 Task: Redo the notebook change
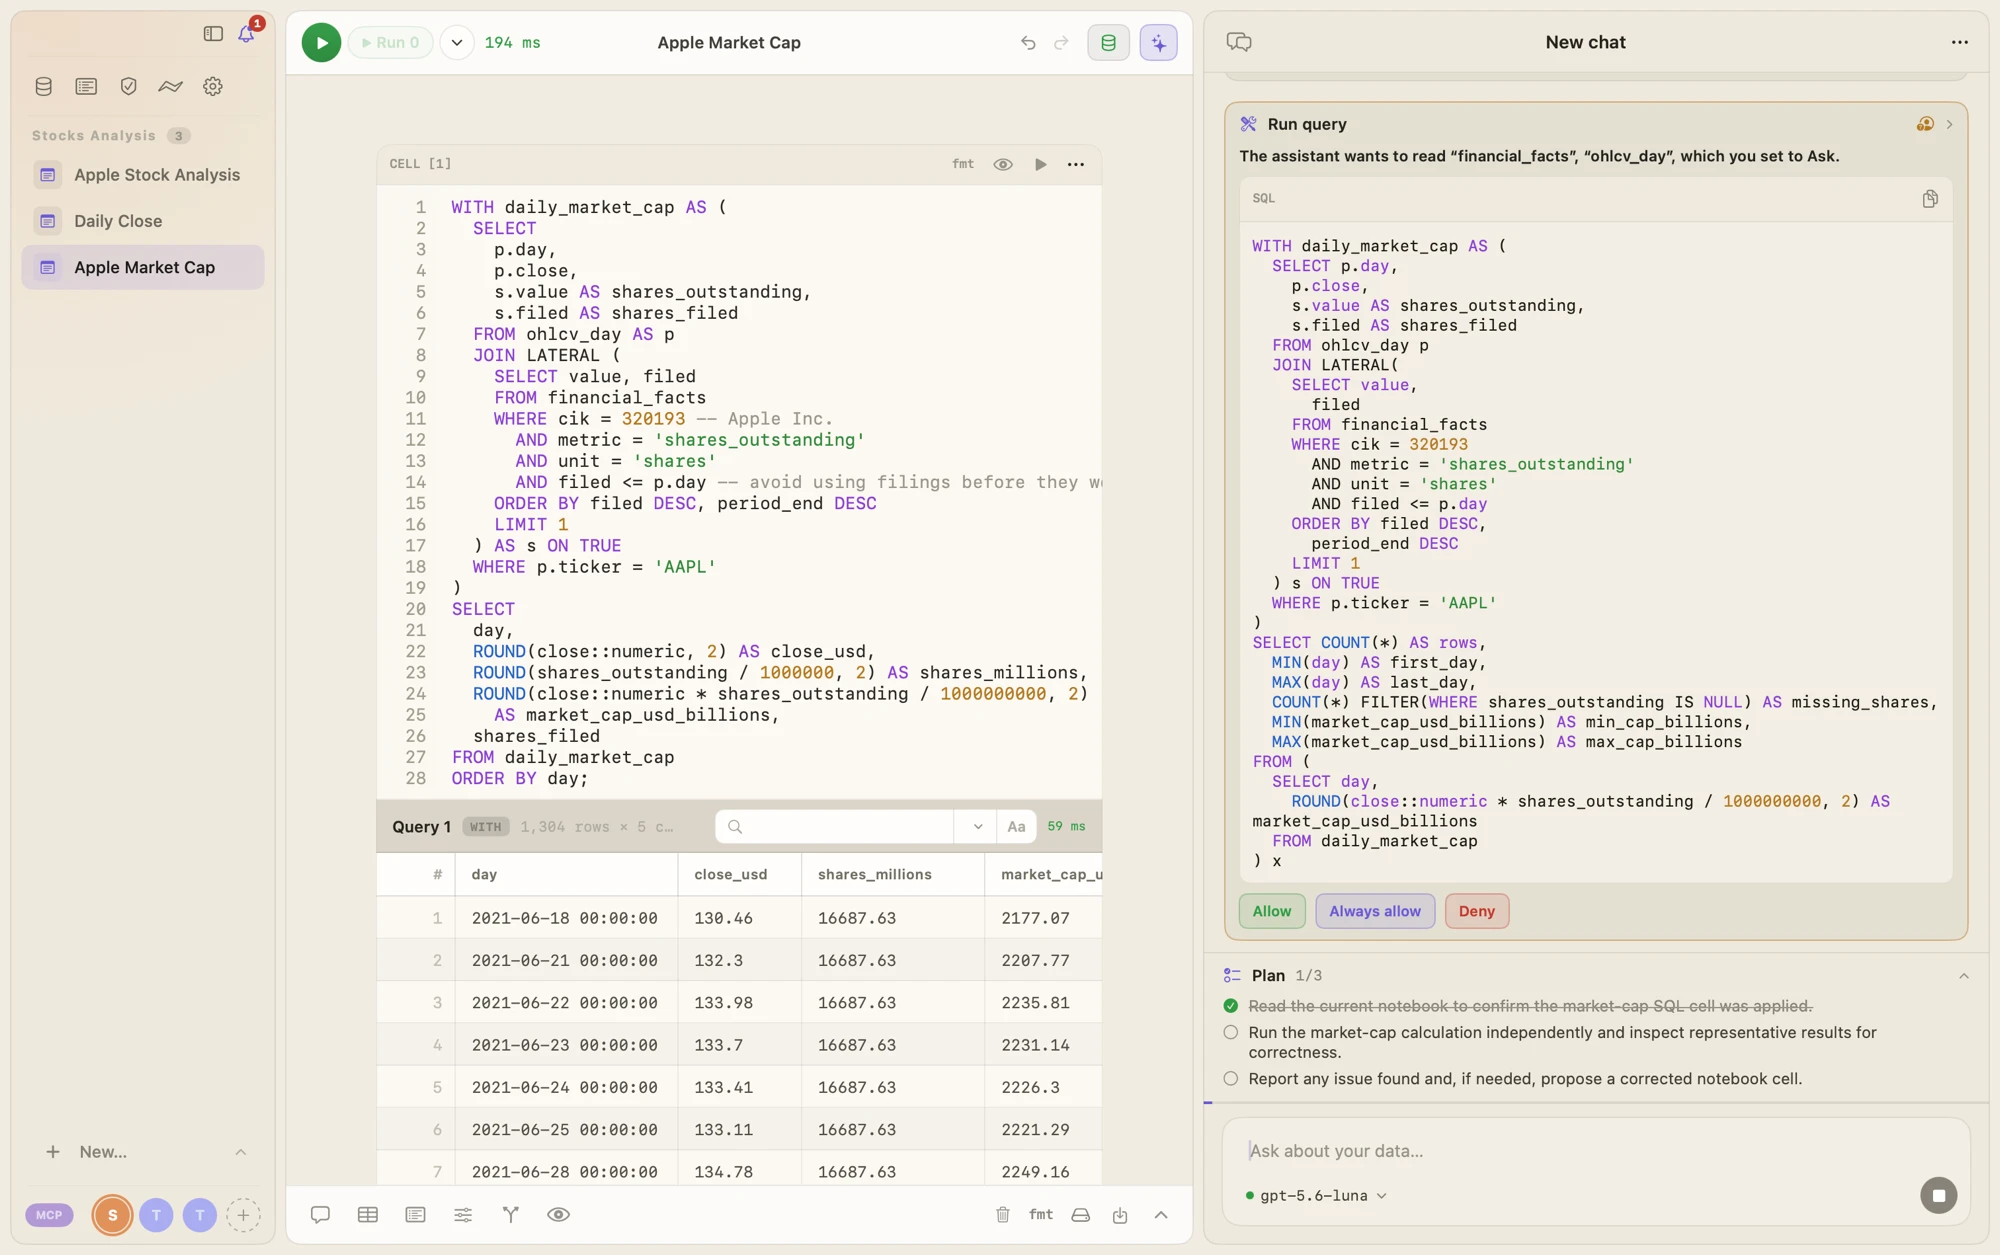tap(1061, 43)
